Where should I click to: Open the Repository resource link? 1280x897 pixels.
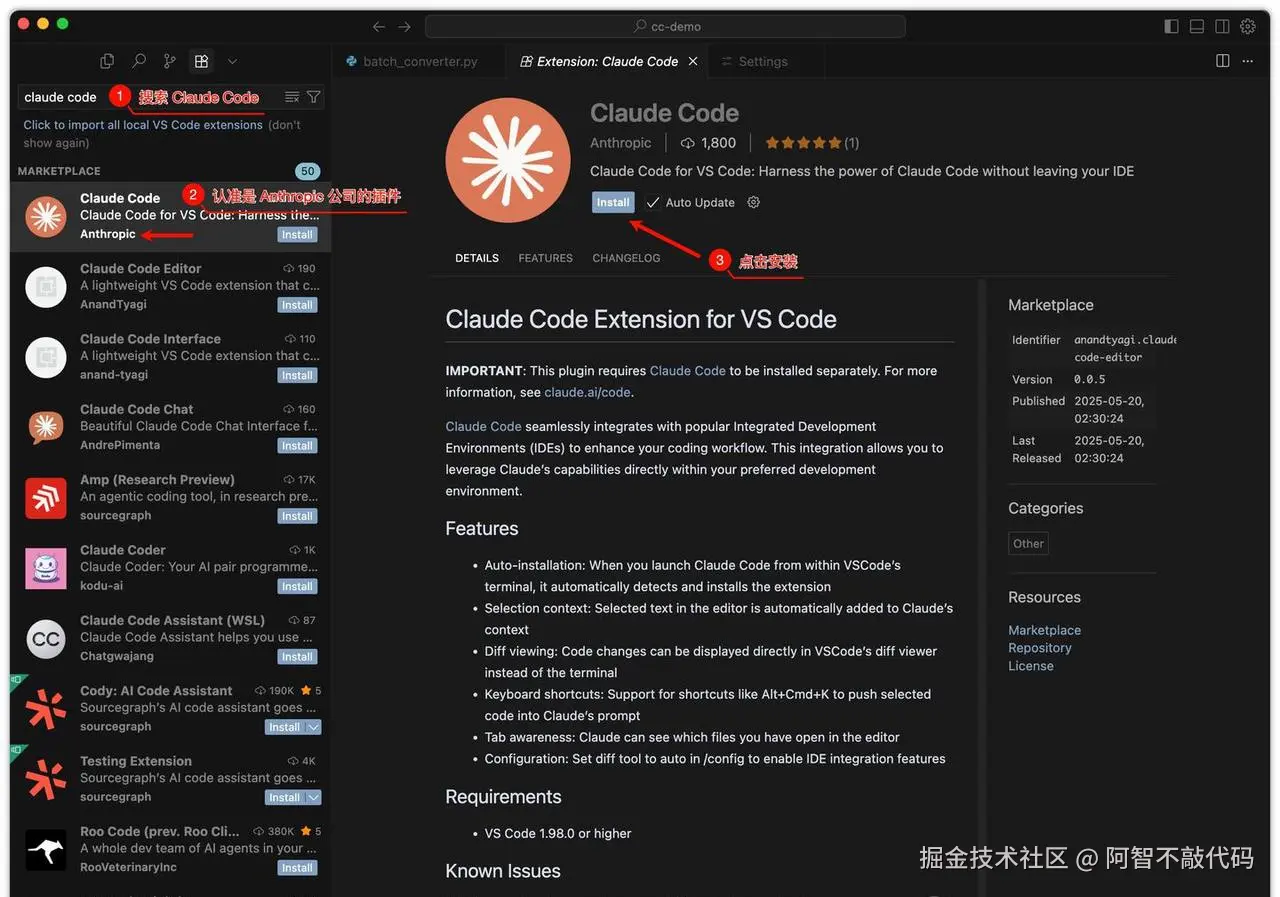[1040, 648]
